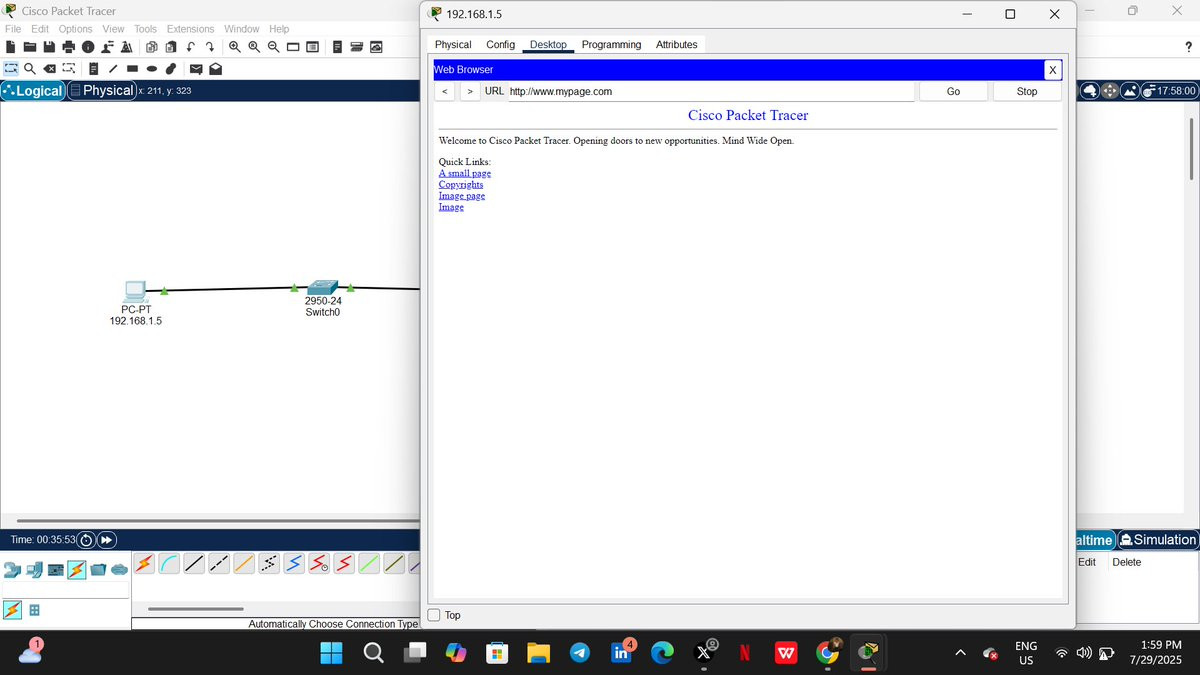The image size is (1200, 675).
Task: Follow the 'Copyrights' link
Action: (x=461, y=184)
